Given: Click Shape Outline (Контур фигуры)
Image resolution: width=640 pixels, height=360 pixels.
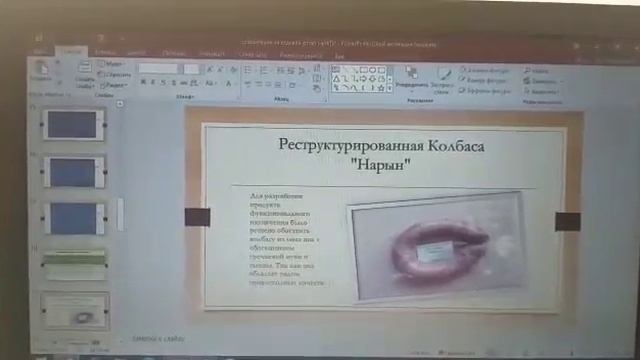Looking at the screenshot, I should 483,80.
